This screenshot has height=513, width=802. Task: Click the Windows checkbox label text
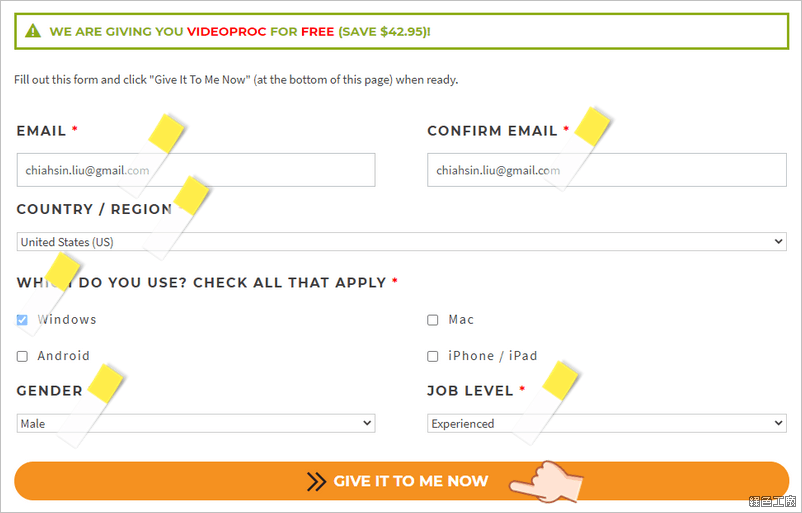67,320
